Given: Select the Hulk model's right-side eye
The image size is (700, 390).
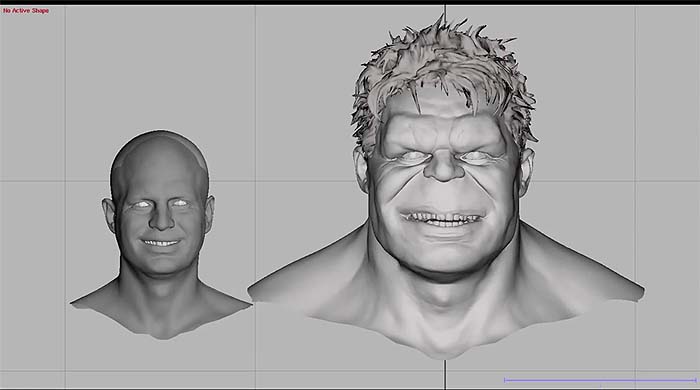Looking at the screenshot, I should click(478, 157).
